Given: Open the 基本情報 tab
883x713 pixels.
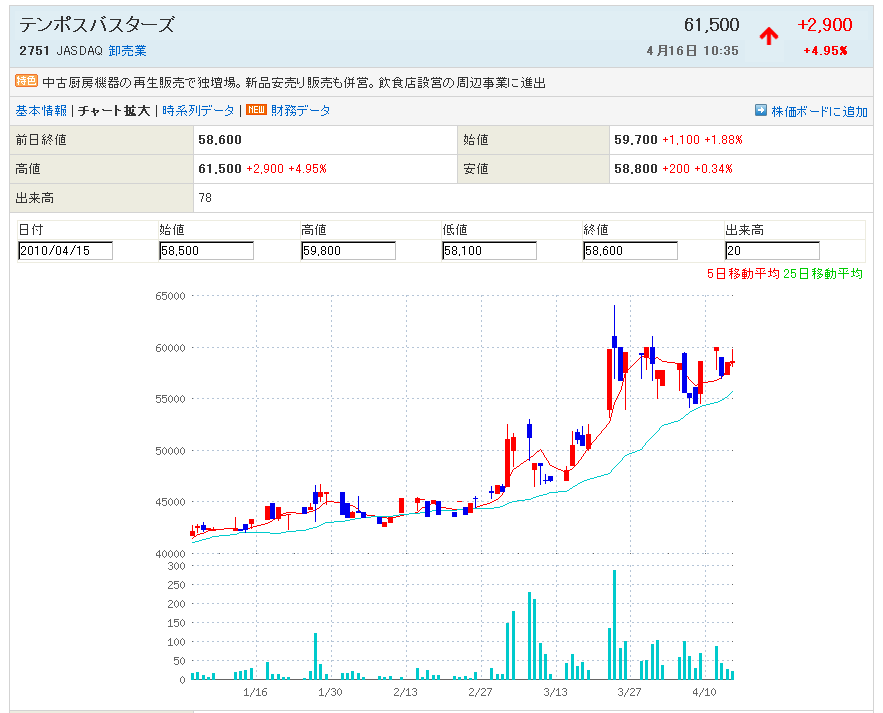Looking at the screenshot, I should tap(41, 111).
